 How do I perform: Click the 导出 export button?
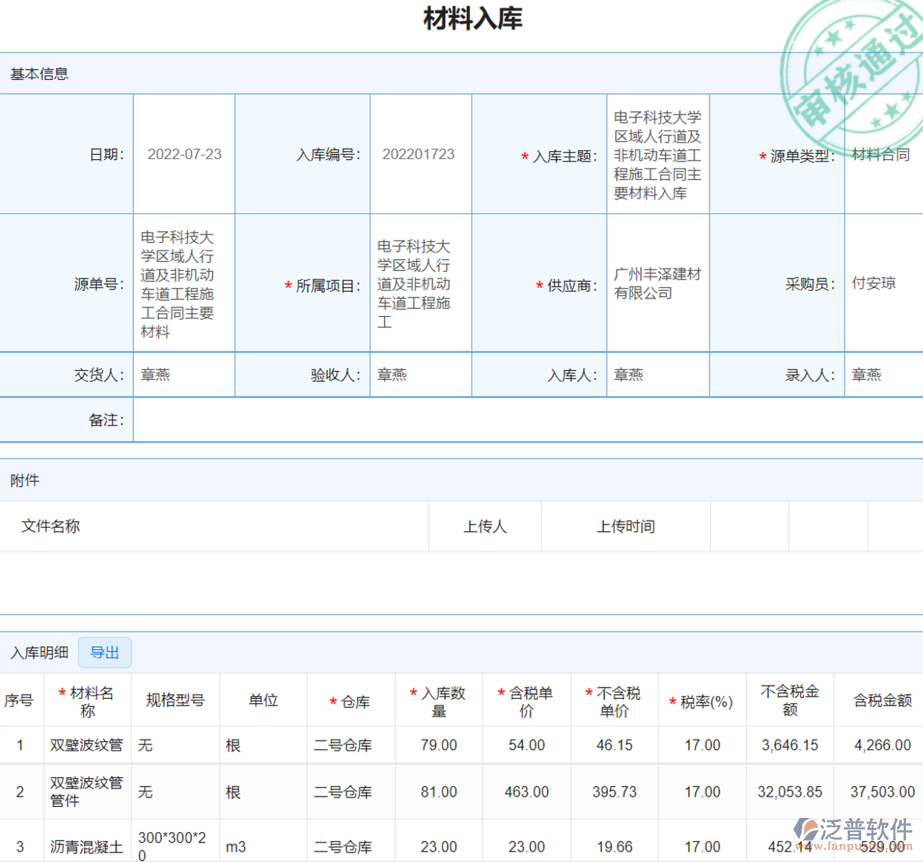(105, 653)
